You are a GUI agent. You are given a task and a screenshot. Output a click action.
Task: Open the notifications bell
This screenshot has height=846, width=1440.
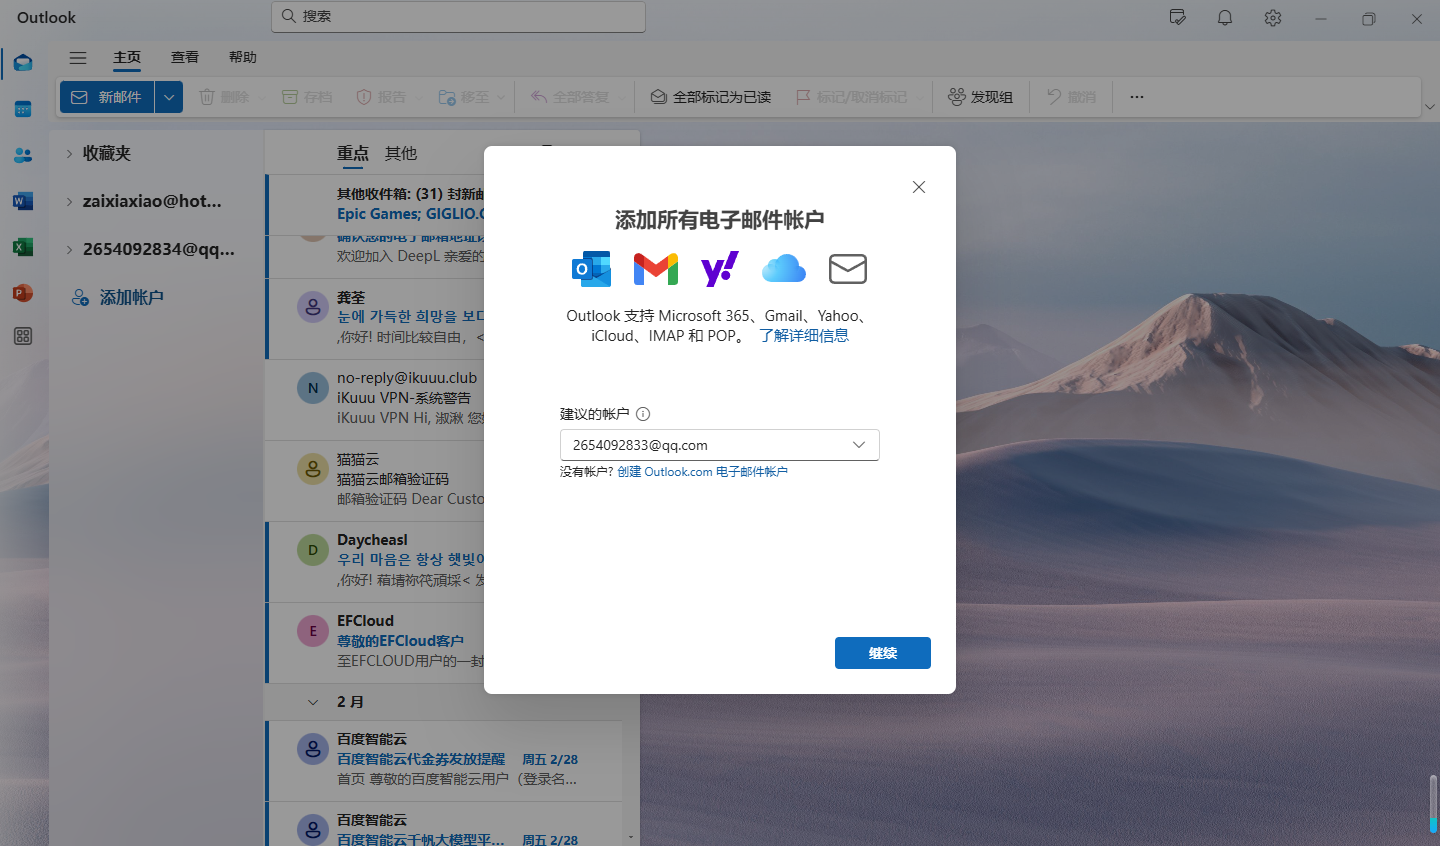click(x=1225, y=18)
